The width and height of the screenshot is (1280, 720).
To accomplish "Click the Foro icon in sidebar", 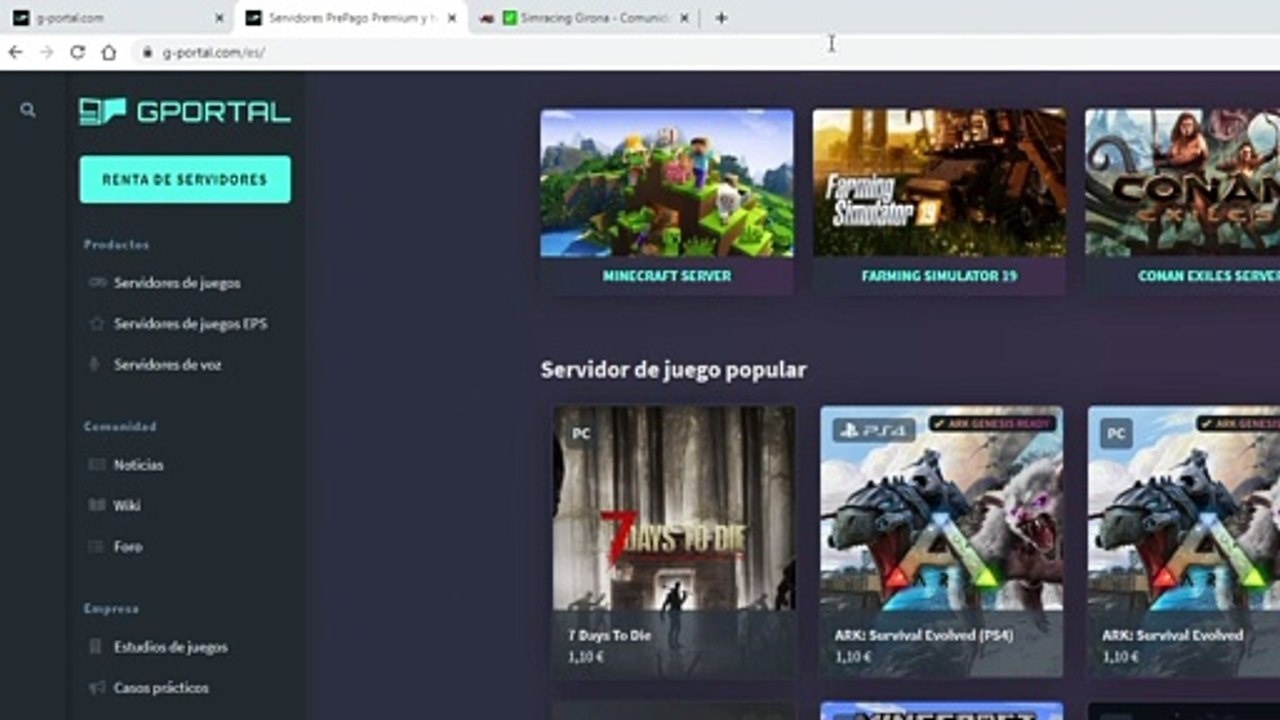I will [x=97, y=547].
